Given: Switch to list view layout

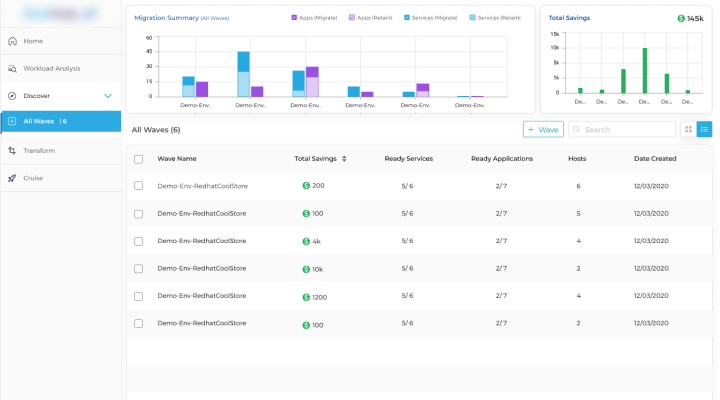Looking at the screenshot, I should [704, 129].
